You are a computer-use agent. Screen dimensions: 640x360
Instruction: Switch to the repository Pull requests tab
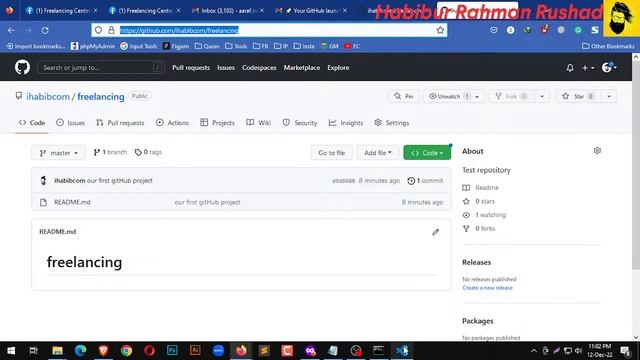click(x=120, y=123)
